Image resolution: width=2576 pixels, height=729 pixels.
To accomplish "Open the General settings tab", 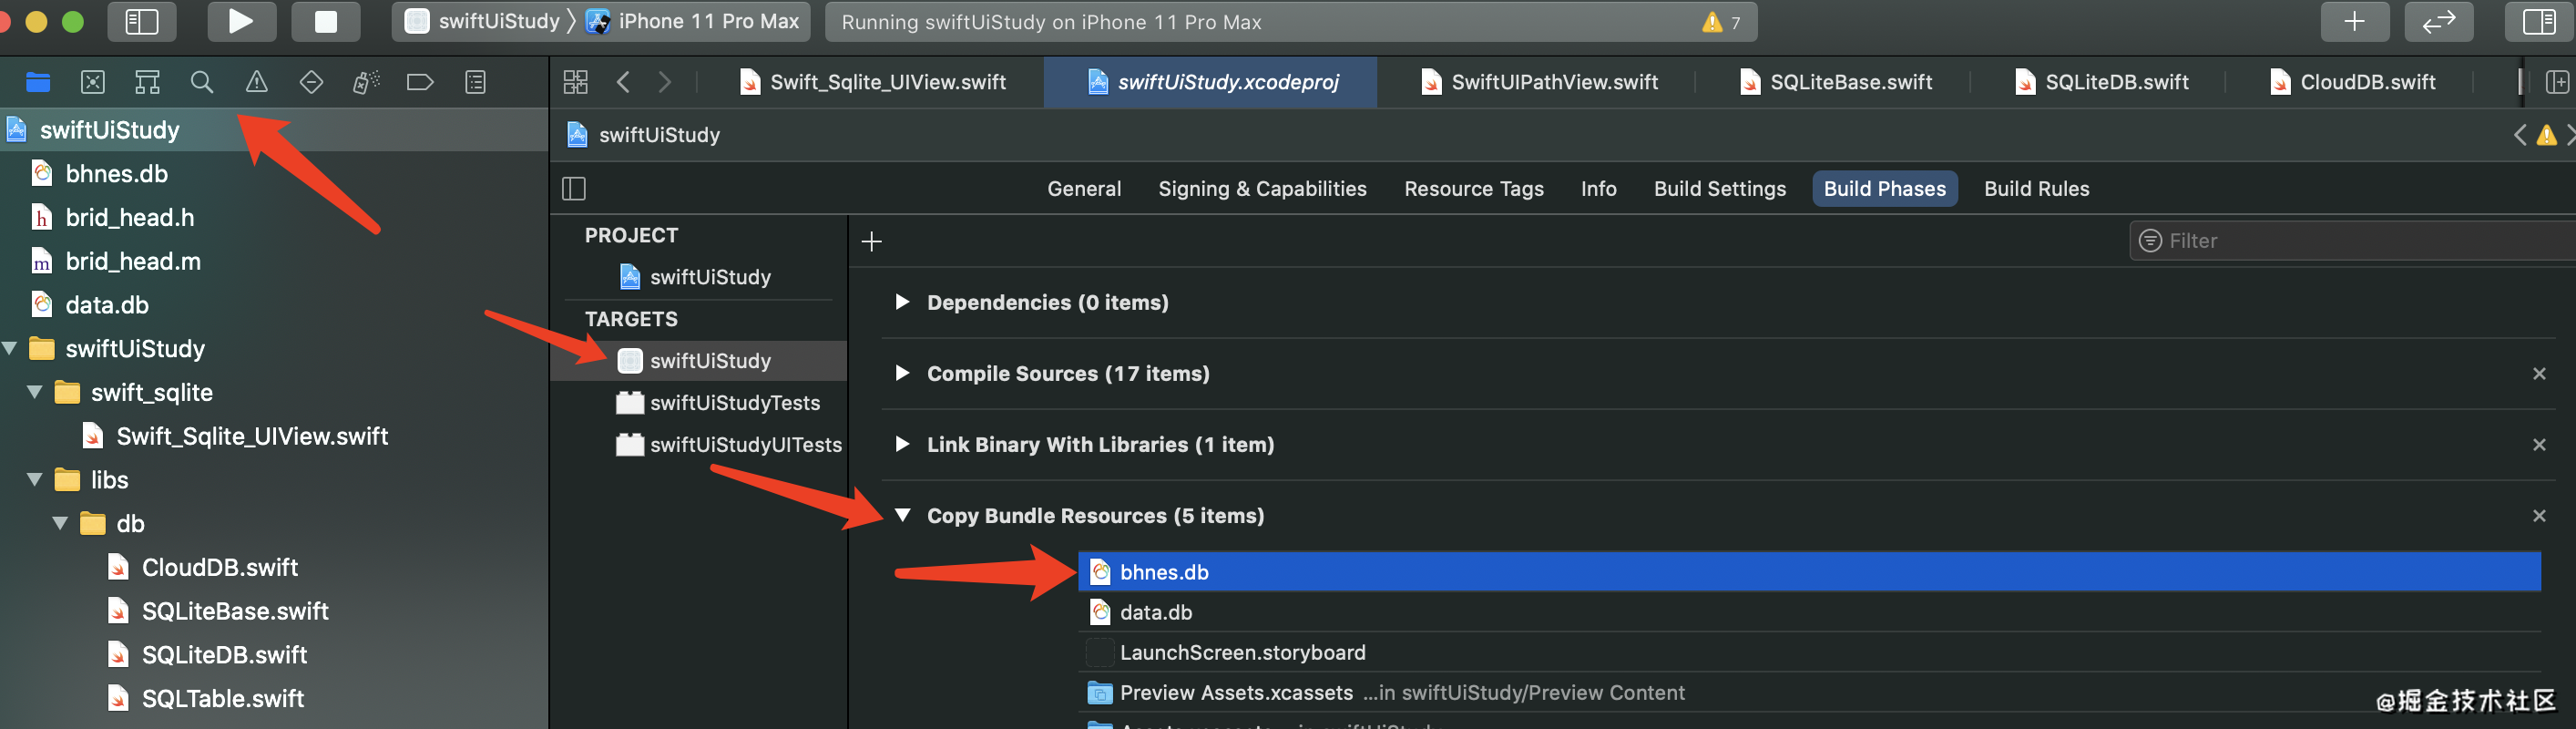I will [x=1084, y=189].
